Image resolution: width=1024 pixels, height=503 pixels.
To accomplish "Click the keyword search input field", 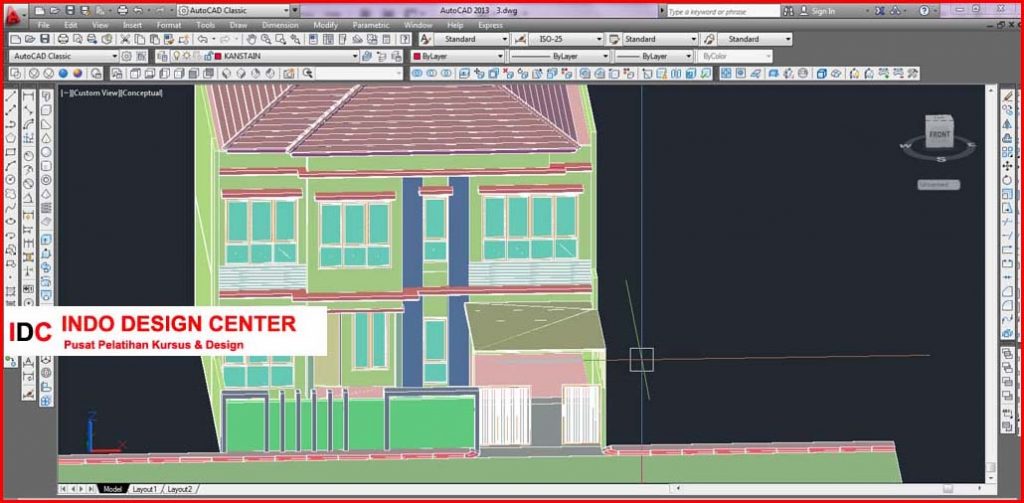I will (723, 11).
